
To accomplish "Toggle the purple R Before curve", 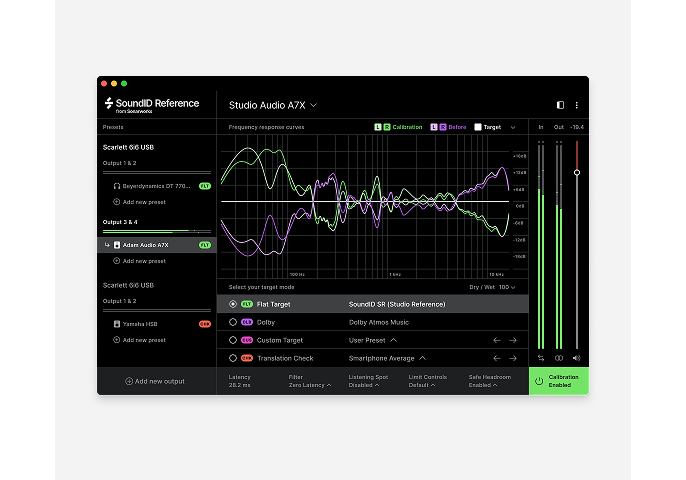I will point(442,127).
